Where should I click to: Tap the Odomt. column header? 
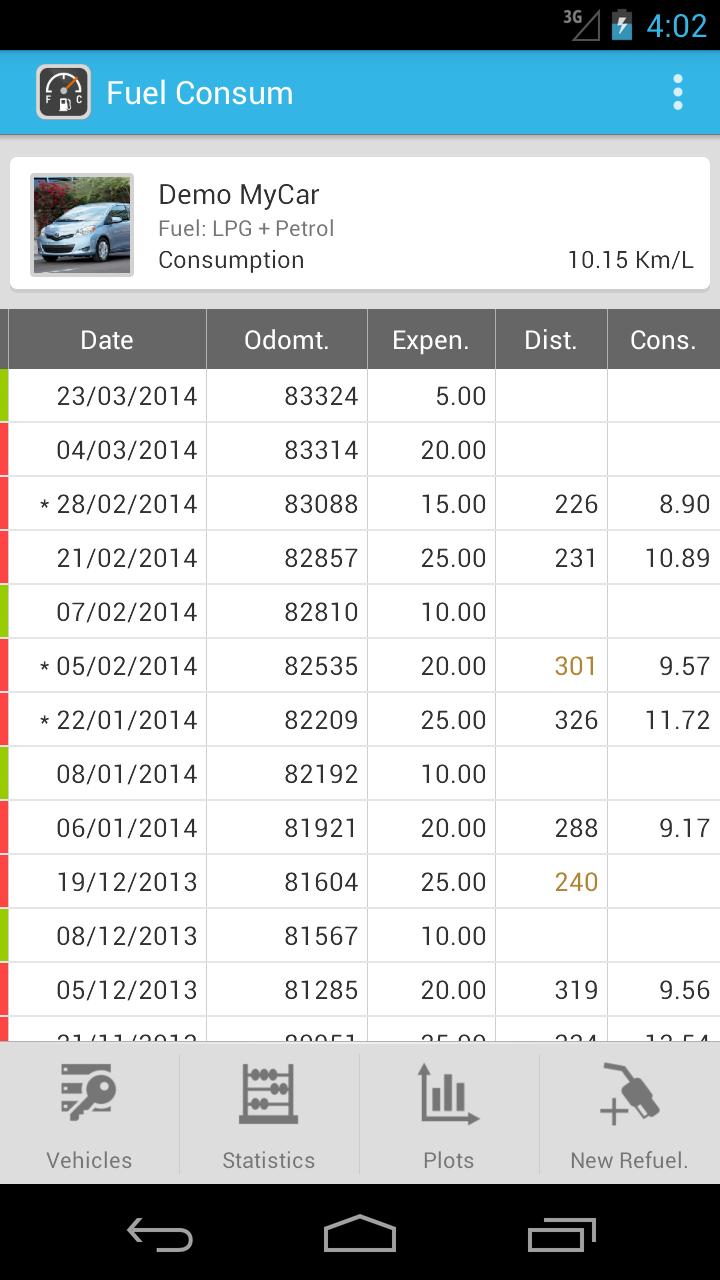pyautogui.click(x=286, y=340)
